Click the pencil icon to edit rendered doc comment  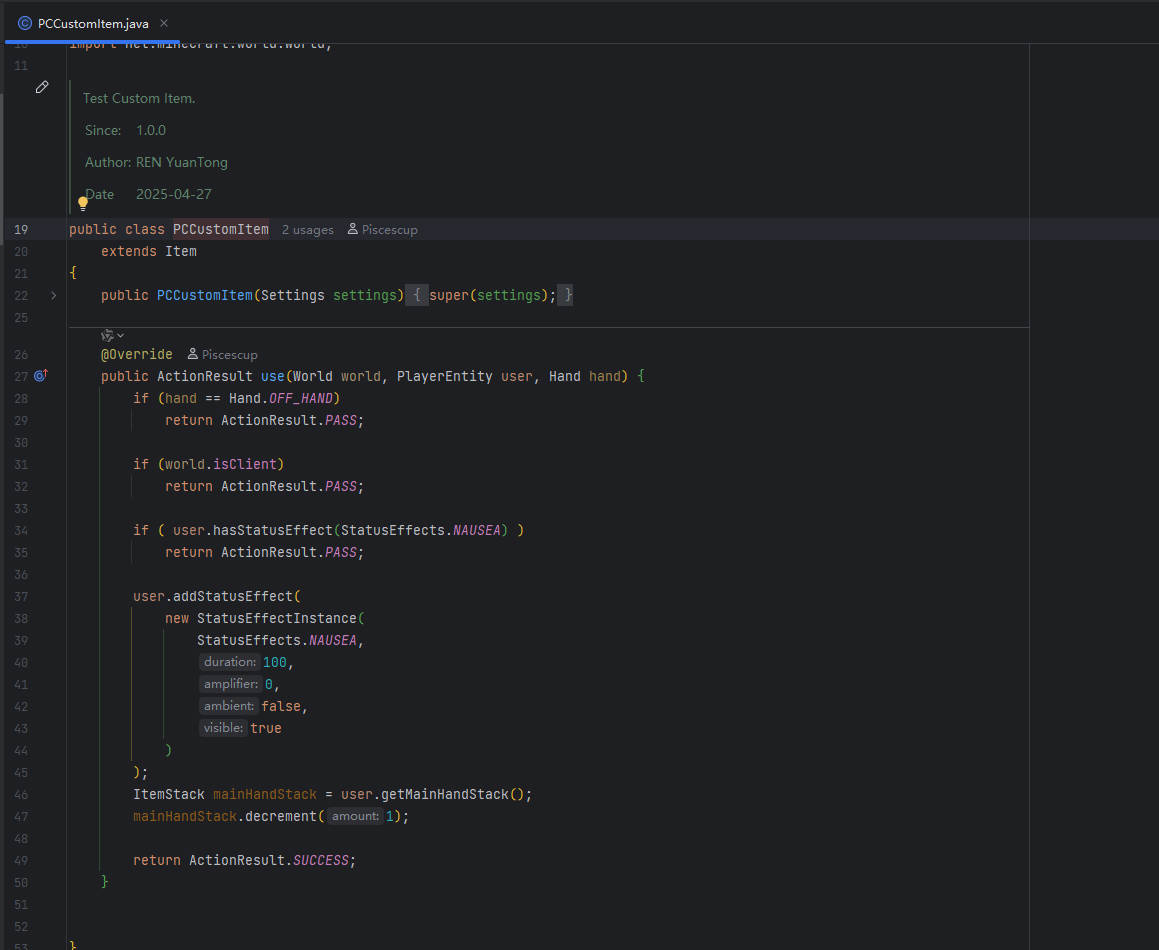pyautogui.click(x=42, y=87)
